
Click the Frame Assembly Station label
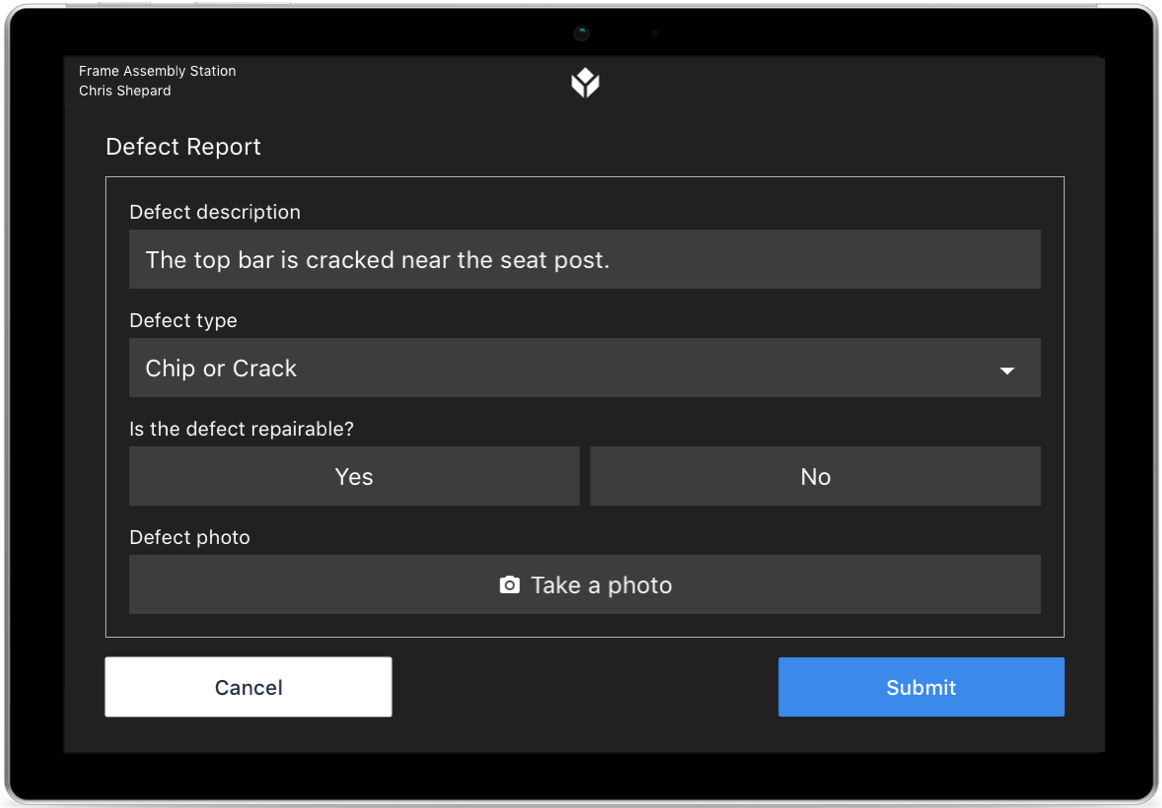[157, 71]
